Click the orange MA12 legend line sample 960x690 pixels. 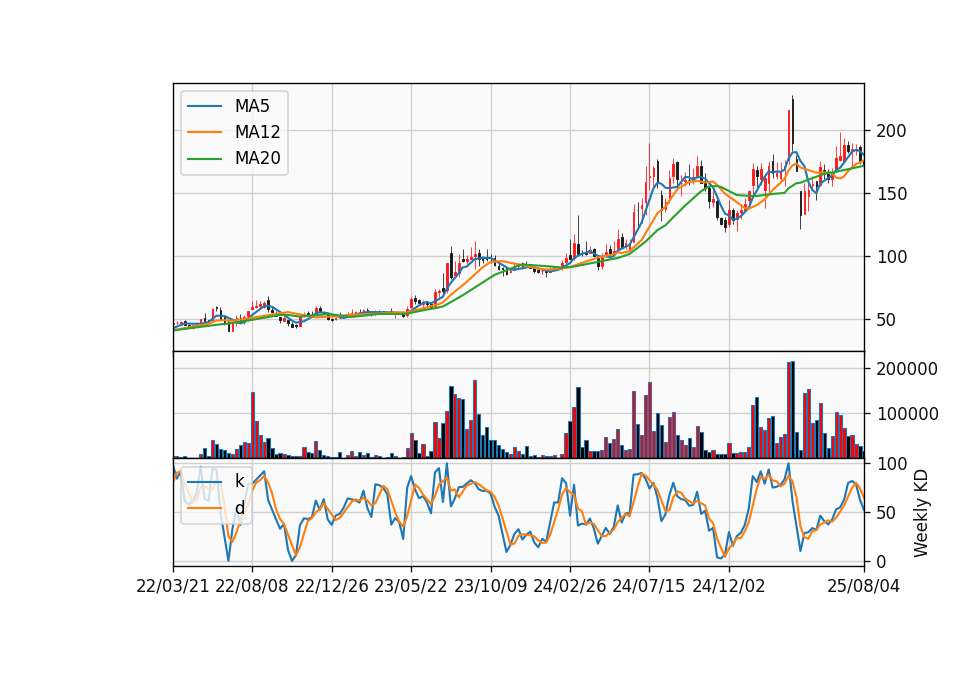204,132
